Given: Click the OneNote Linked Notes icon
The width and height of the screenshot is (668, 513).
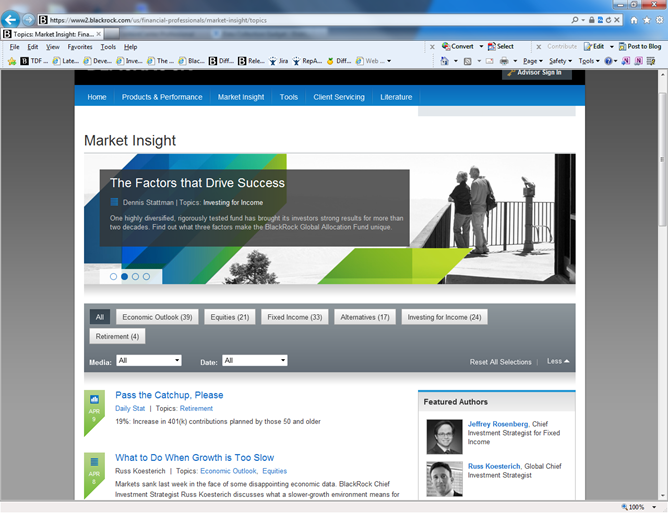Looking at the screenshot, I should 638,61.
